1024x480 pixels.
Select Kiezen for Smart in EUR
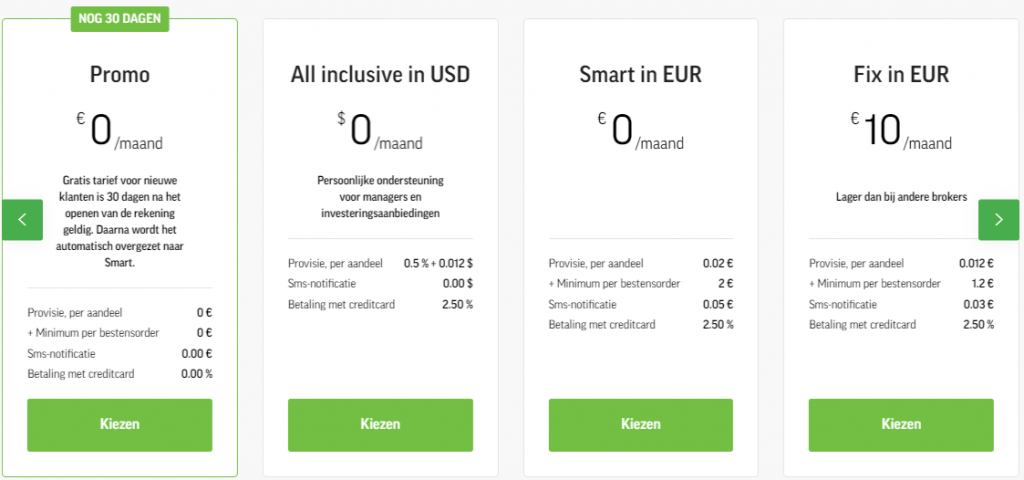641,424
